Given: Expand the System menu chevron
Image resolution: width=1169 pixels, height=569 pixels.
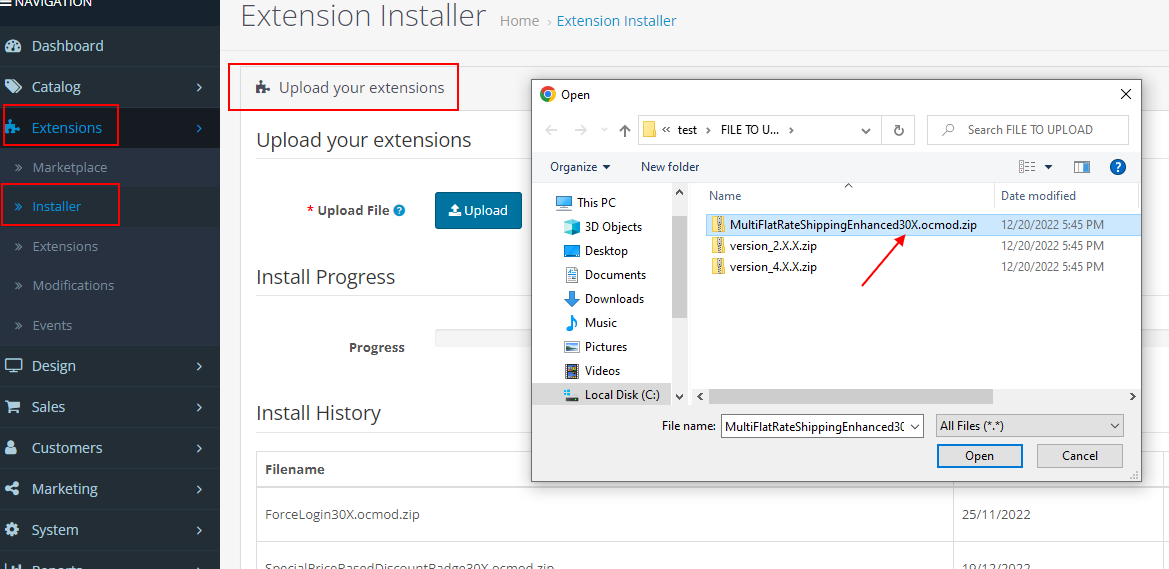Looking at the screenshot, I should [x=199, y=530].
